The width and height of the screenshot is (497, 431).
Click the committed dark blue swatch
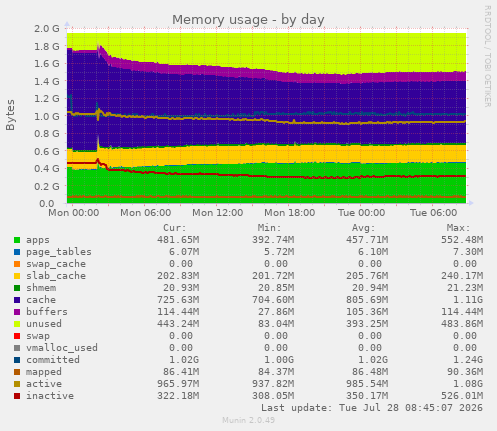17,360
